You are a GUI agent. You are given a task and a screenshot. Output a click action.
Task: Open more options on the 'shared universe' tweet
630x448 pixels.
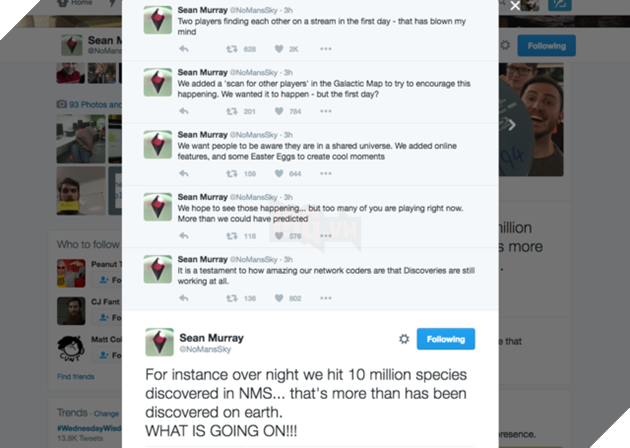323,173
